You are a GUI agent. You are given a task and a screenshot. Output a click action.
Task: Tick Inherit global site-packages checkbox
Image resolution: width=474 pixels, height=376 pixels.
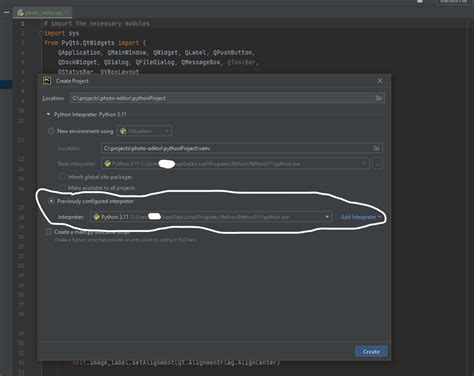pyautogui.click(x=62, y=177)
